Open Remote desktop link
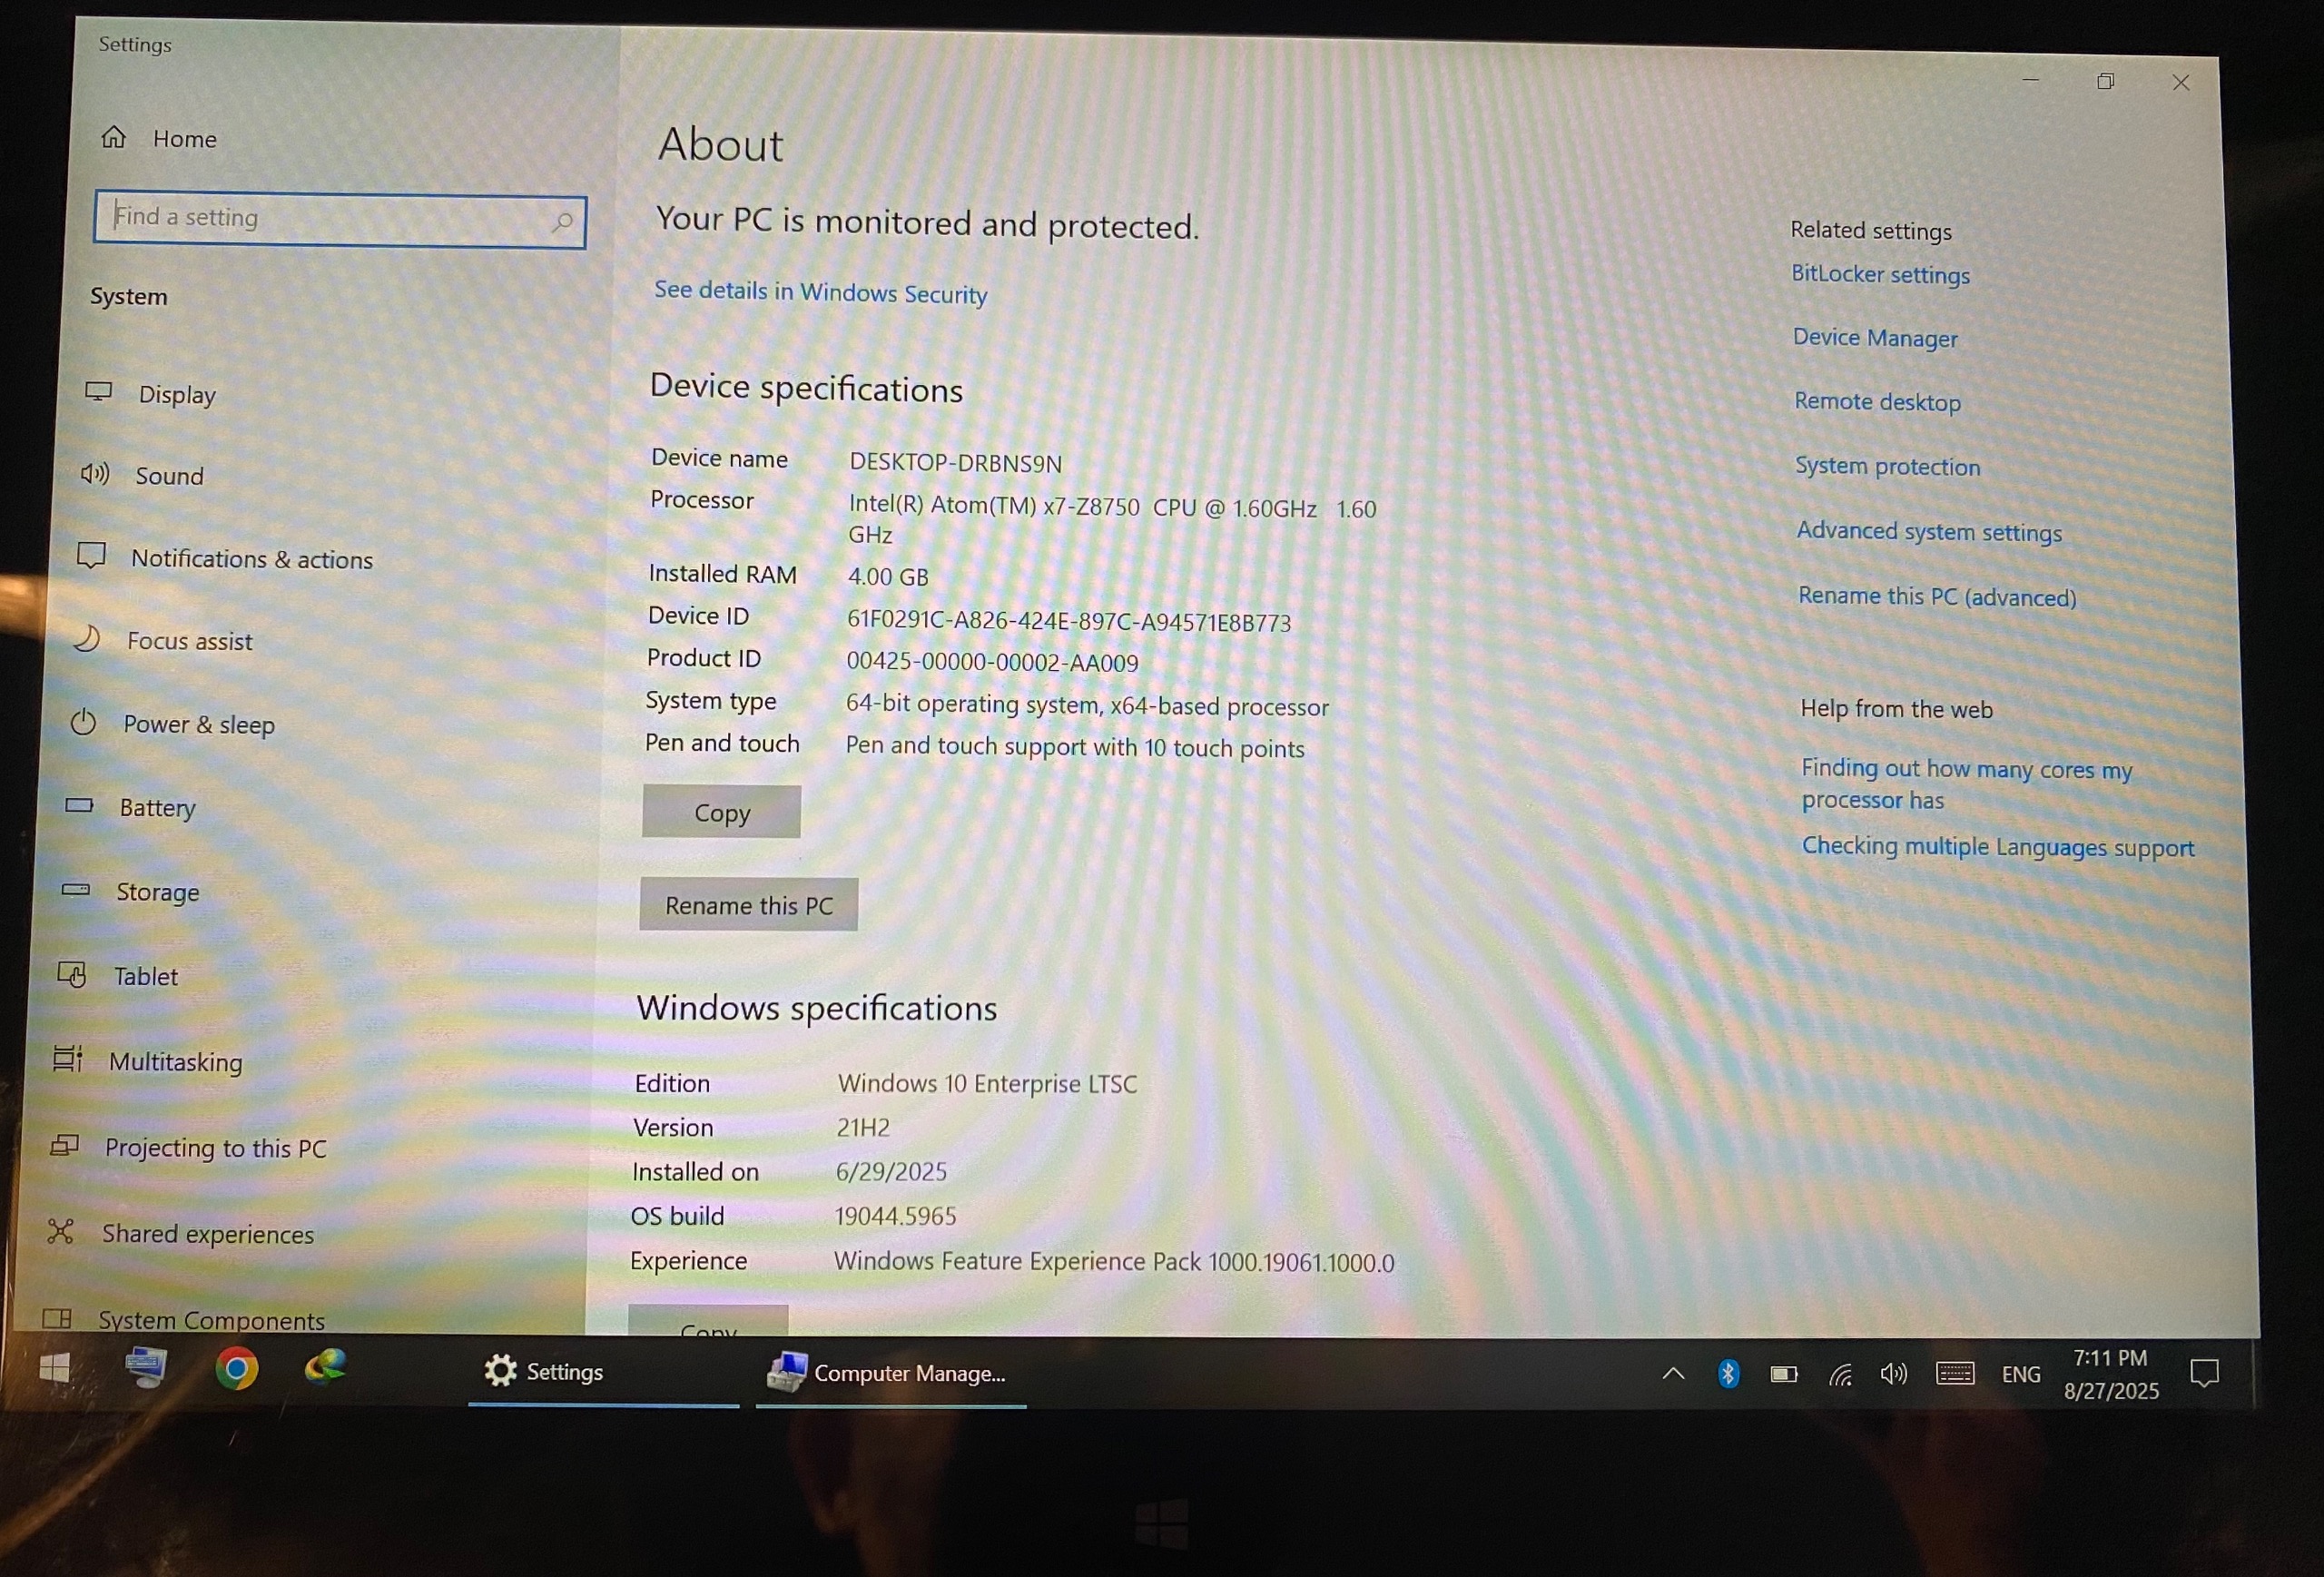This screenshot has height=1577, width=2324. click(1877, 402)
